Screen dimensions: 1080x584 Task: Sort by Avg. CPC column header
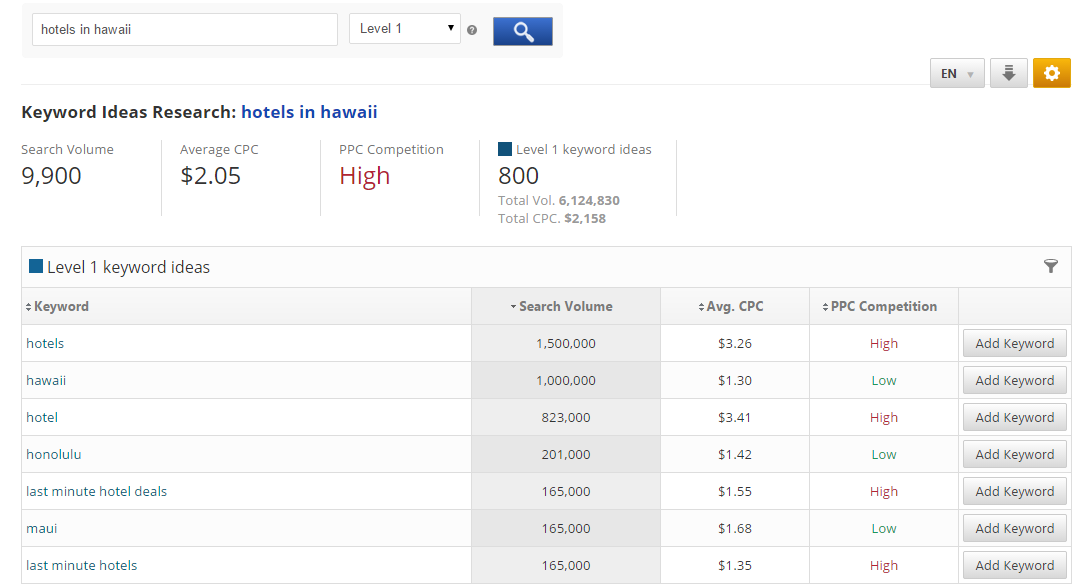(x=735, y=307)
